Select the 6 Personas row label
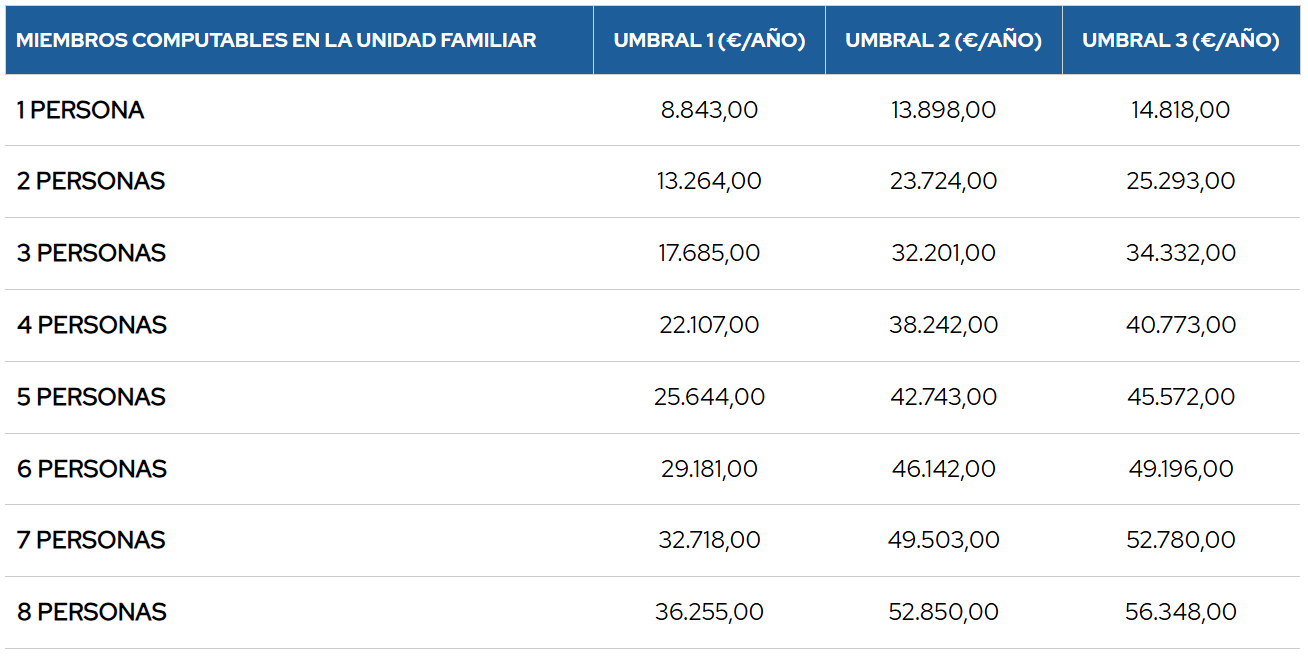 pos(91,469)
